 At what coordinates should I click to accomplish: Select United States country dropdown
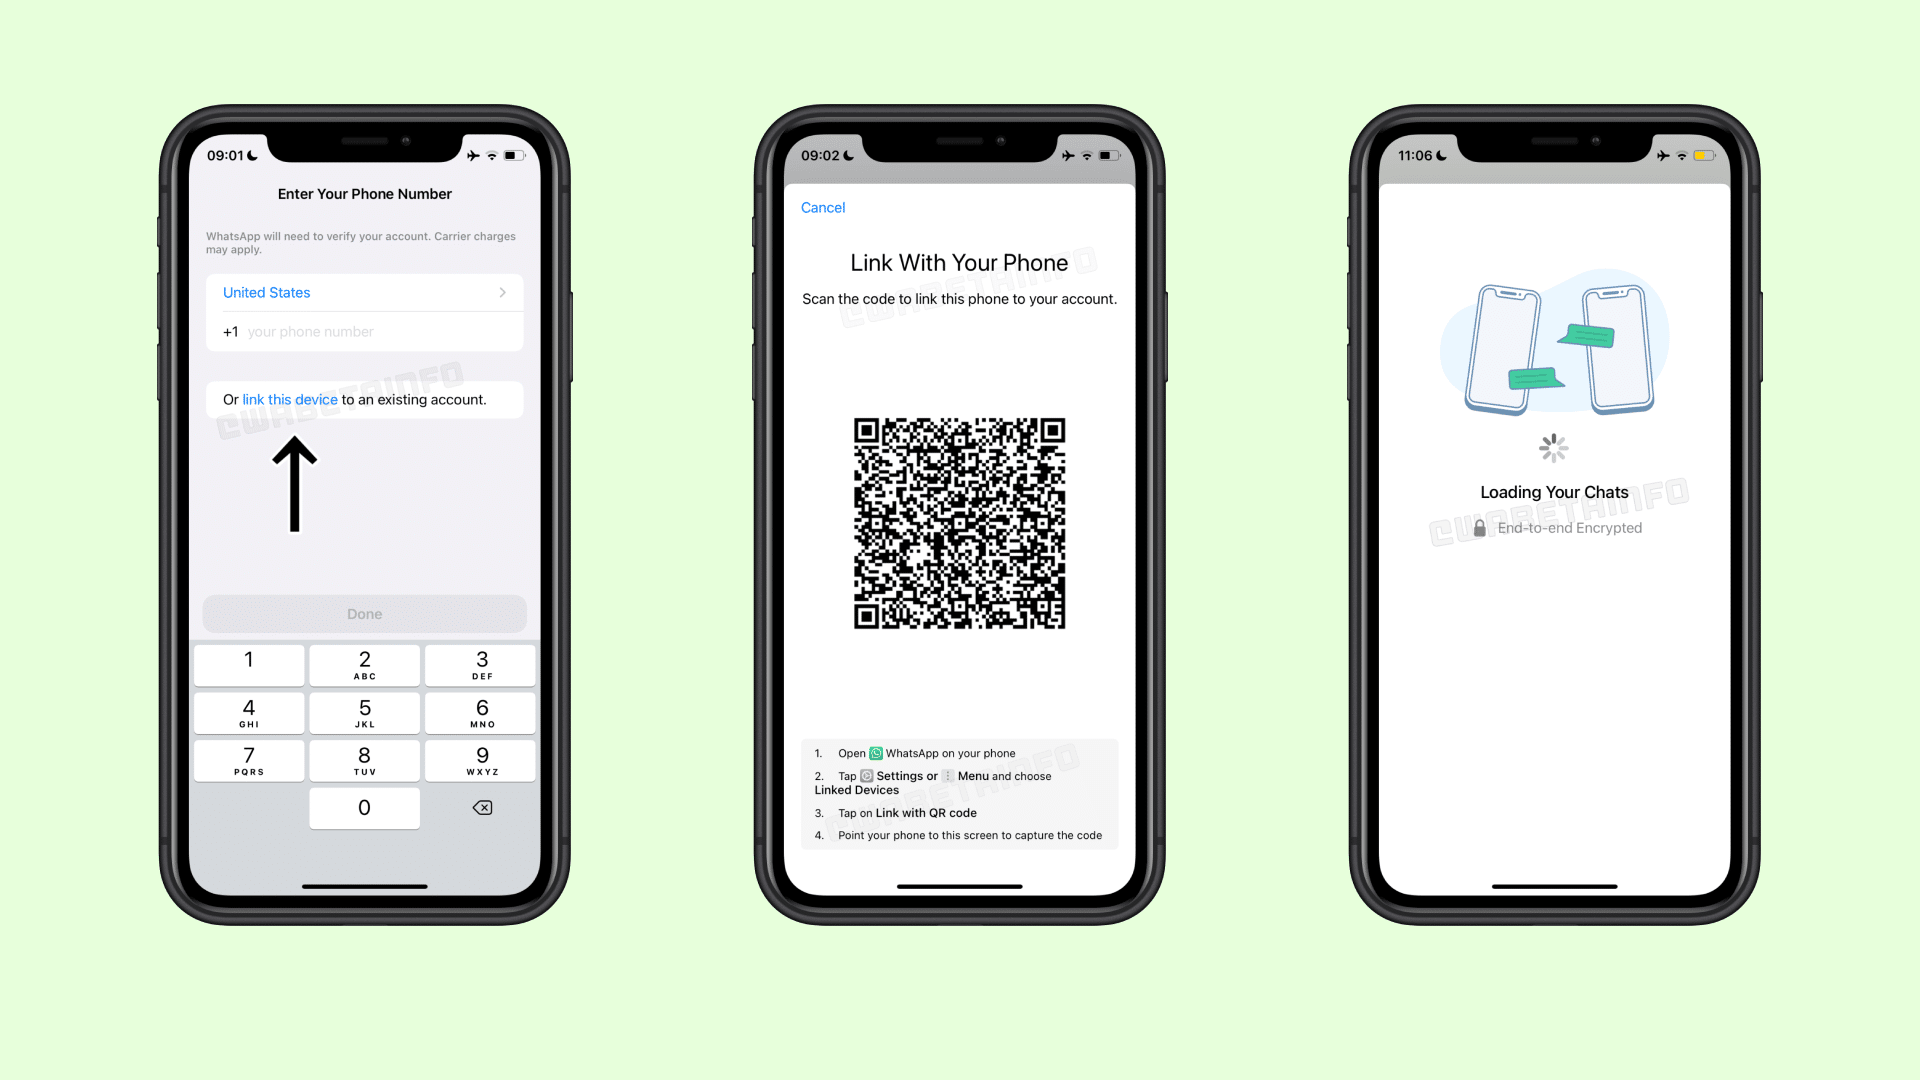pyautogui.click(x=363, y=291)
